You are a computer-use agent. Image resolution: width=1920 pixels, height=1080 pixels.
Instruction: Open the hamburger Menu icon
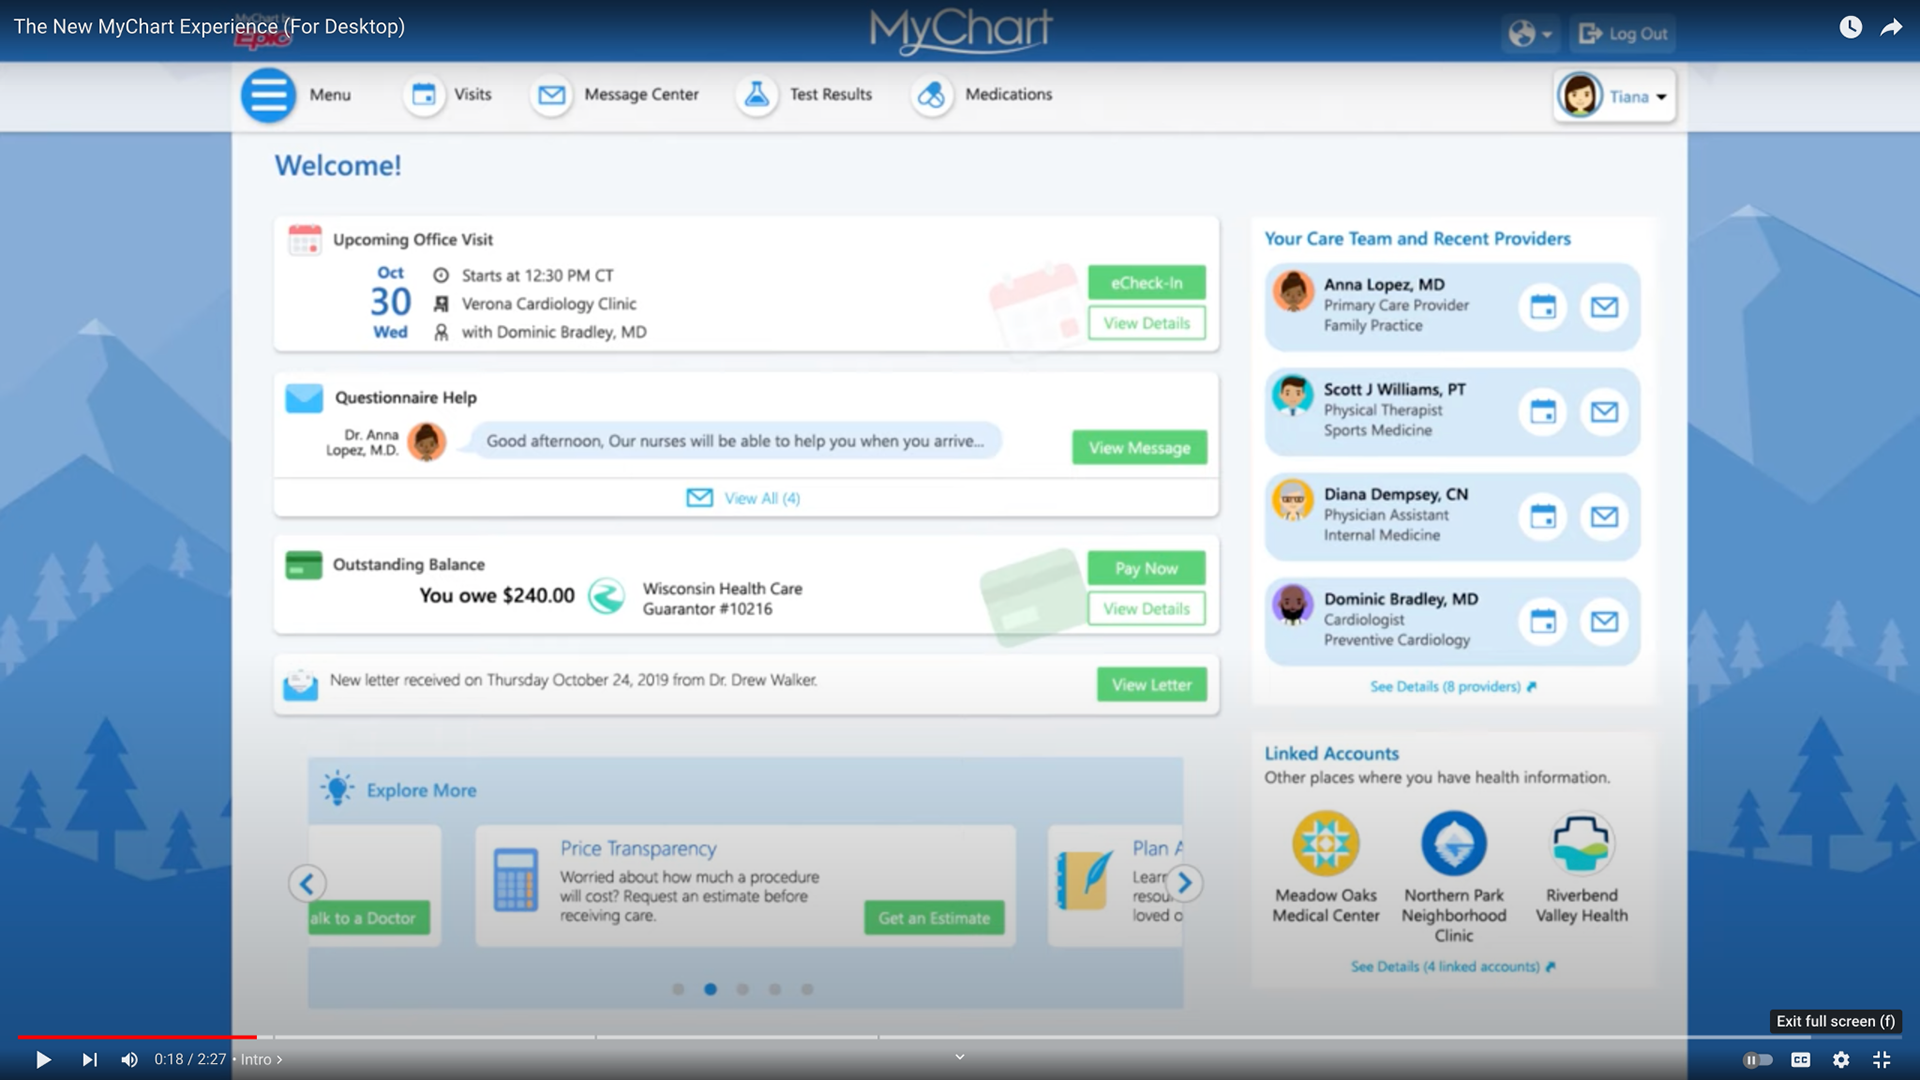pyautogui.click(x=268, y=95)
